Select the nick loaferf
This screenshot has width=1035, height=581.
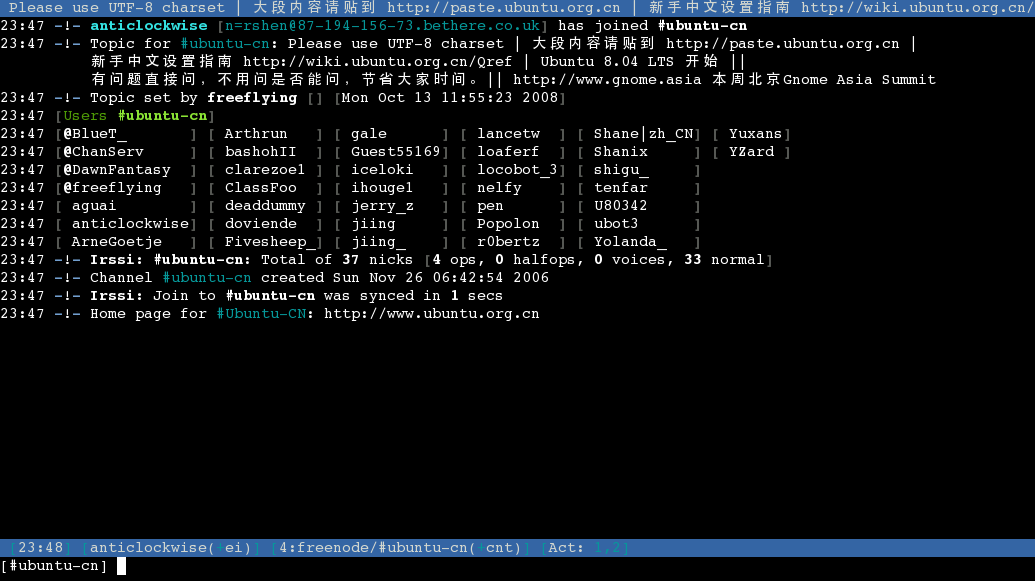coord(508,152)
